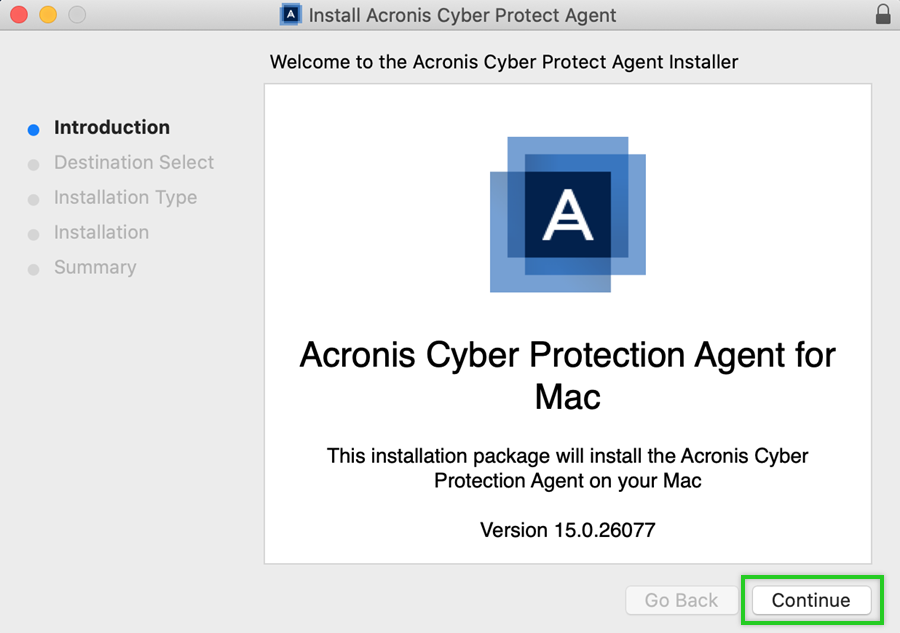Click the large Acronis logo image
Screen dimensions: 900x633
567,214
